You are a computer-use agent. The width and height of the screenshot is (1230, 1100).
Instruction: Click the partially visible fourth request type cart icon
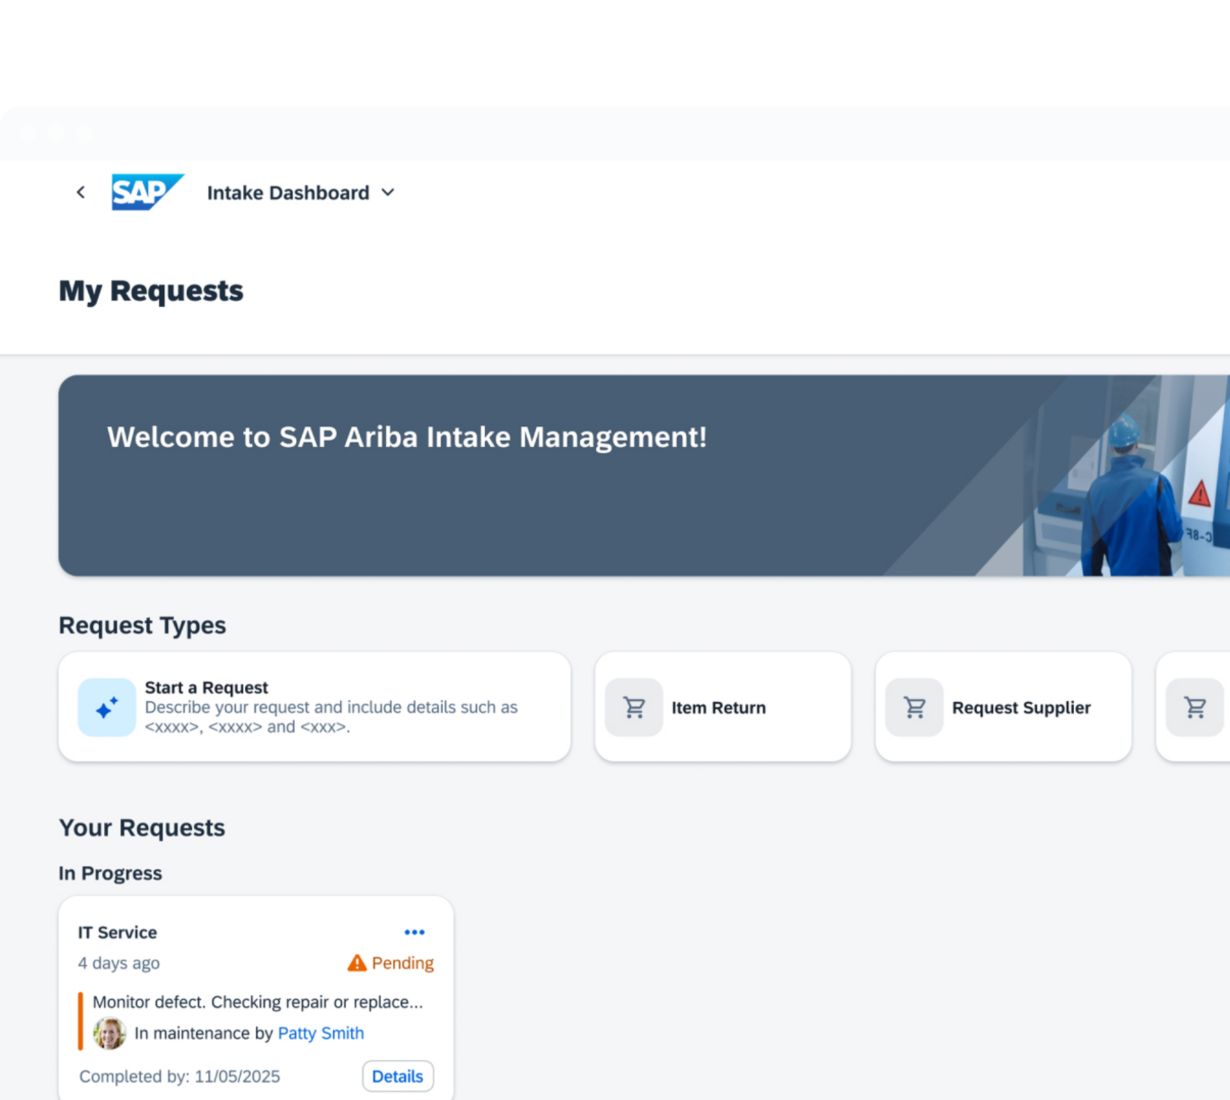[x=1195, y=707]
